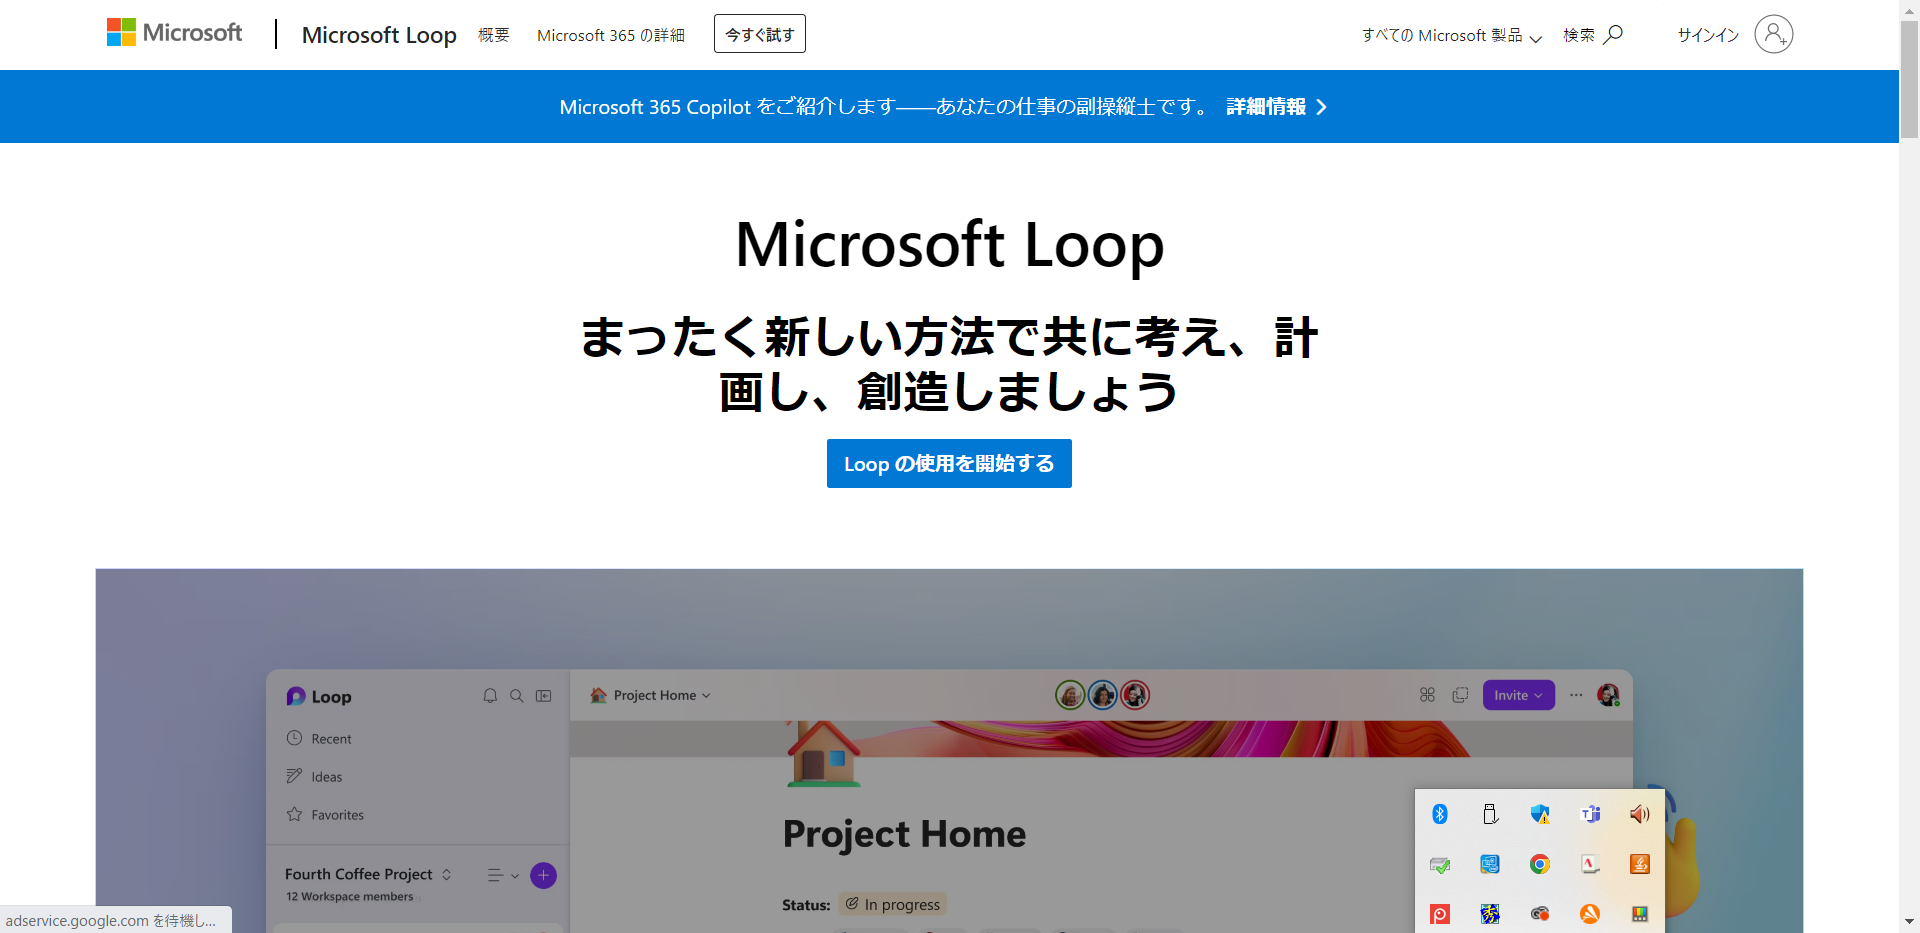Open the 概要 menu item
Viewport: 1920px width, 933px height.
pyautogui.click(x=494, y=35)
